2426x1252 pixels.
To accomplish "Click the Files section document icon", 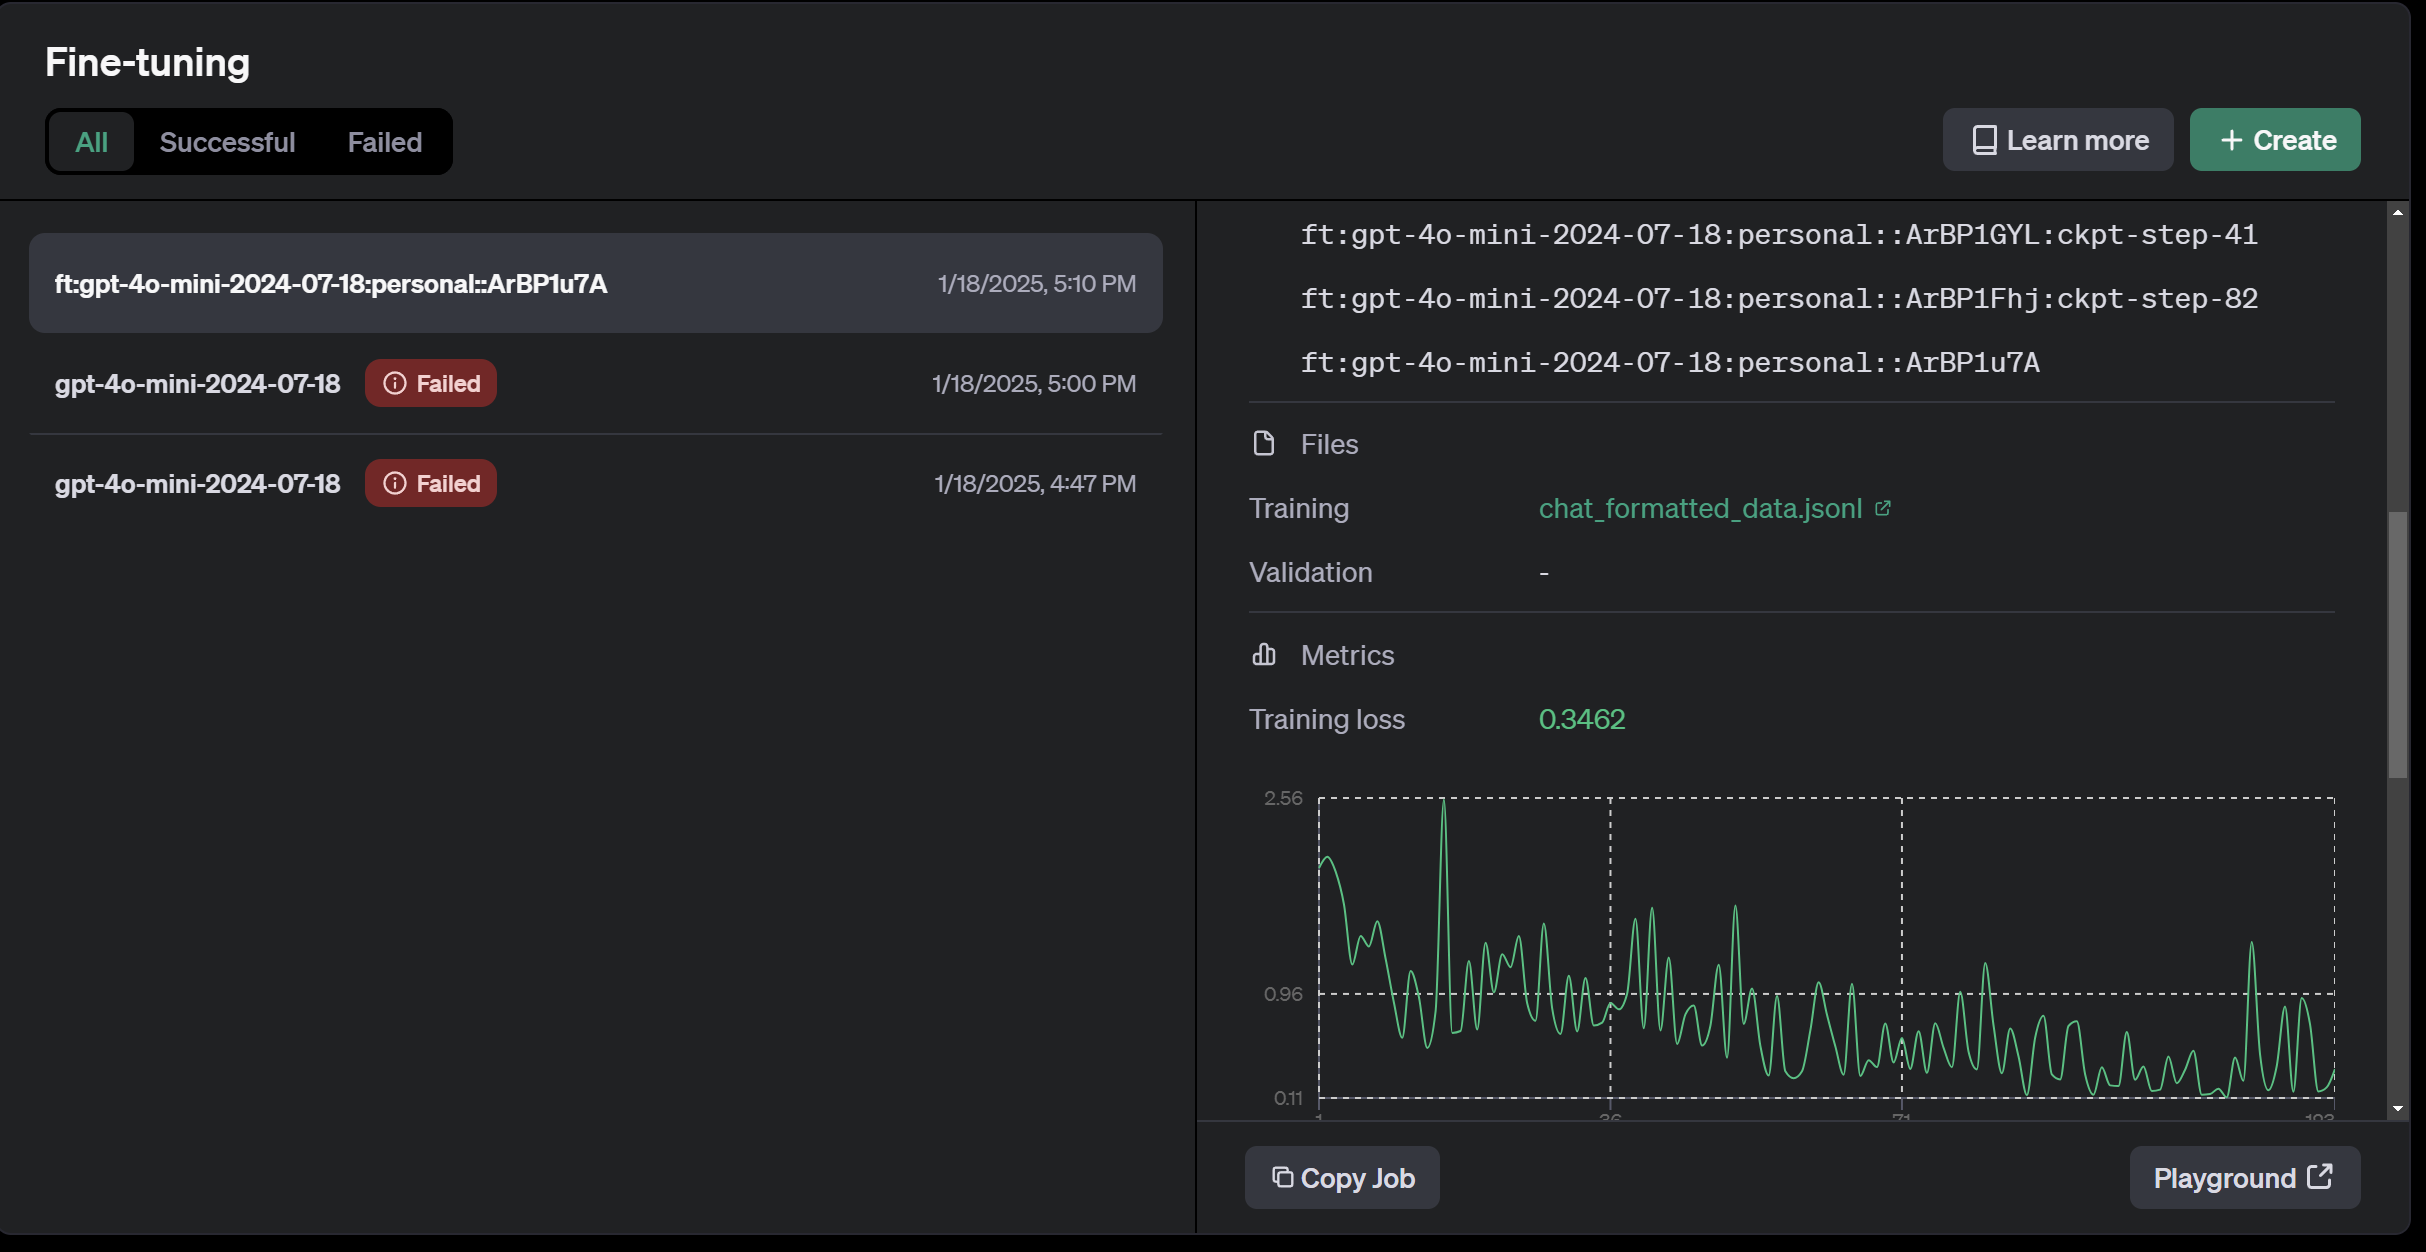I will click(x=1264, y=444).
